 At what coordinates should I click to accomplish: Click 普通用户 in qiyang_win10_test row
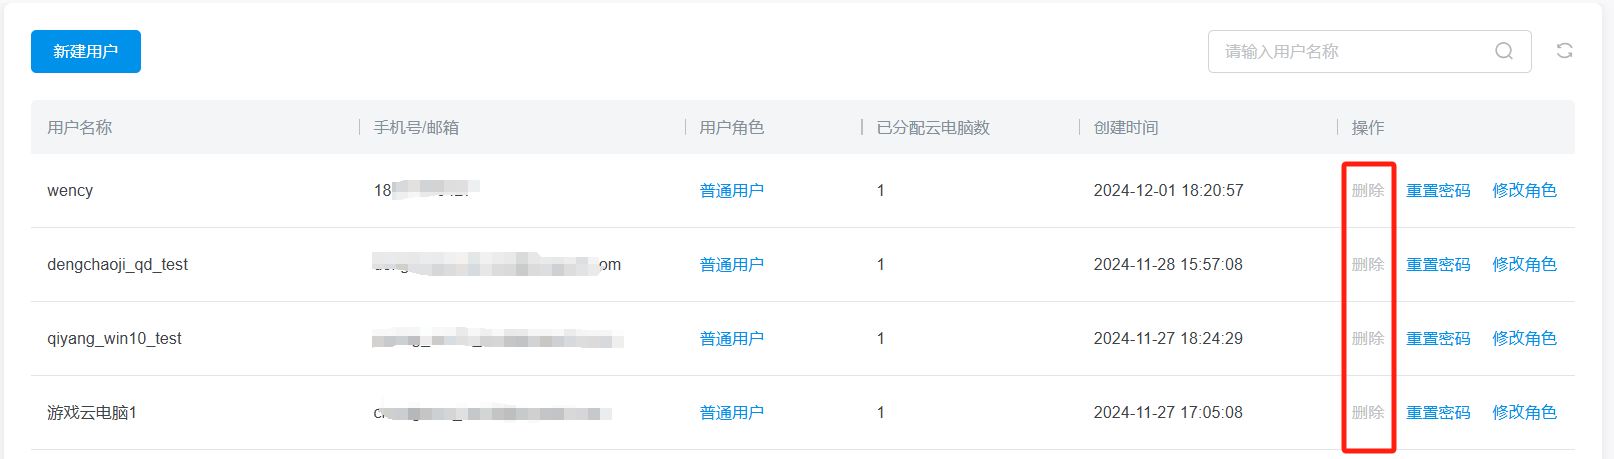[x=731, y=338]
